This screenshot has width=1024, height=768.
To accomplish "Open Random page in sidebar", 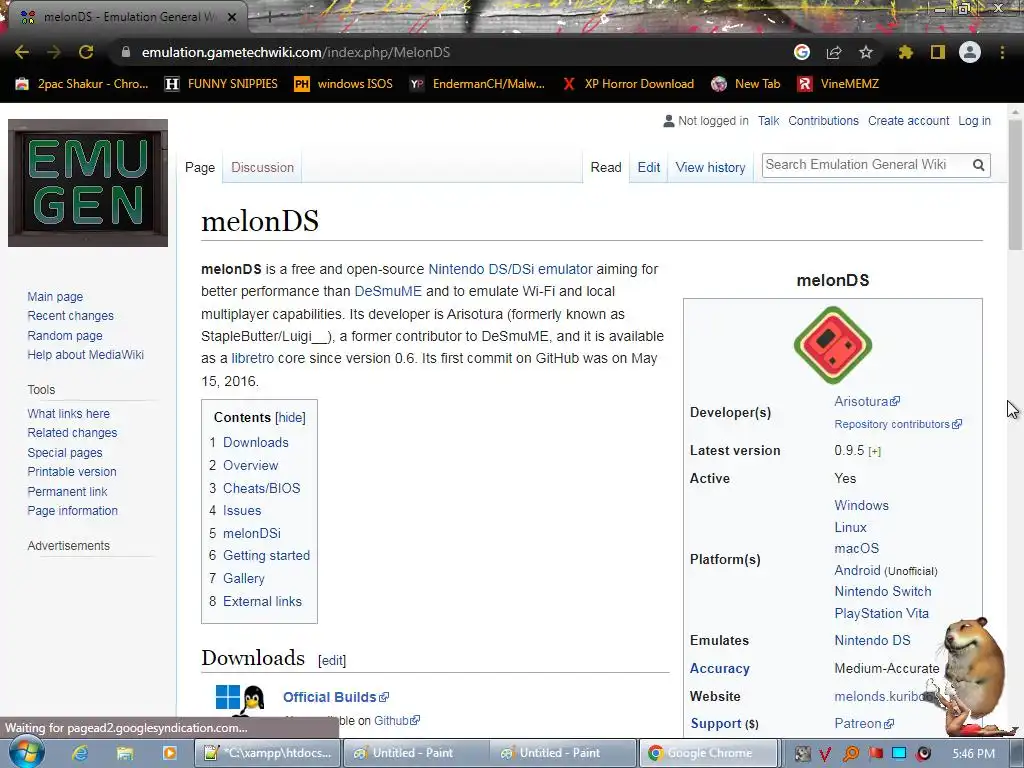I will point(65,336).
